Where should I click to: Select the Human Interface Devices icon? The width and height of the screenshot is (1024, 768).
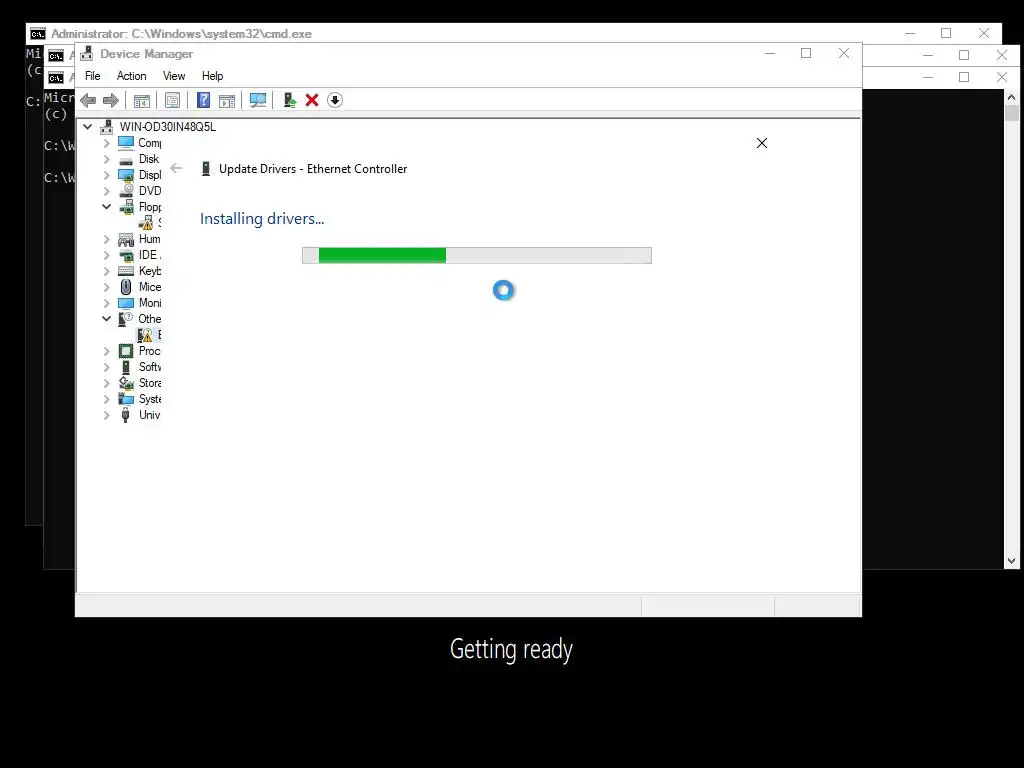126,239
